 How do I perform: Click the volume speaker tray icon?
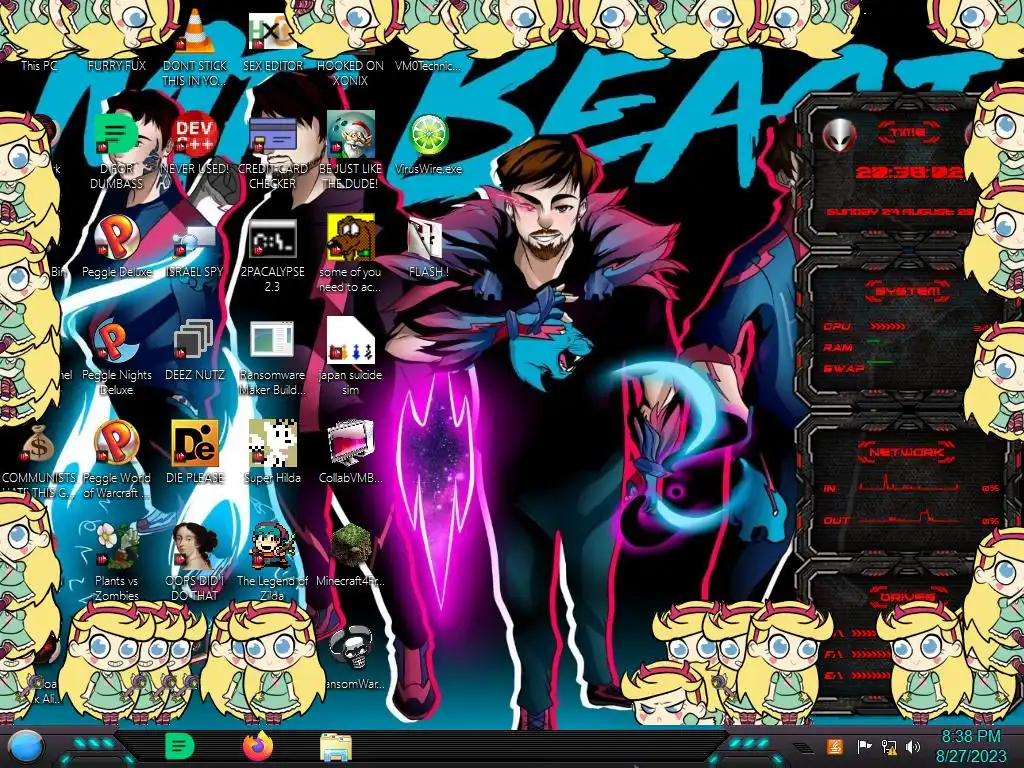click(913, 746)
